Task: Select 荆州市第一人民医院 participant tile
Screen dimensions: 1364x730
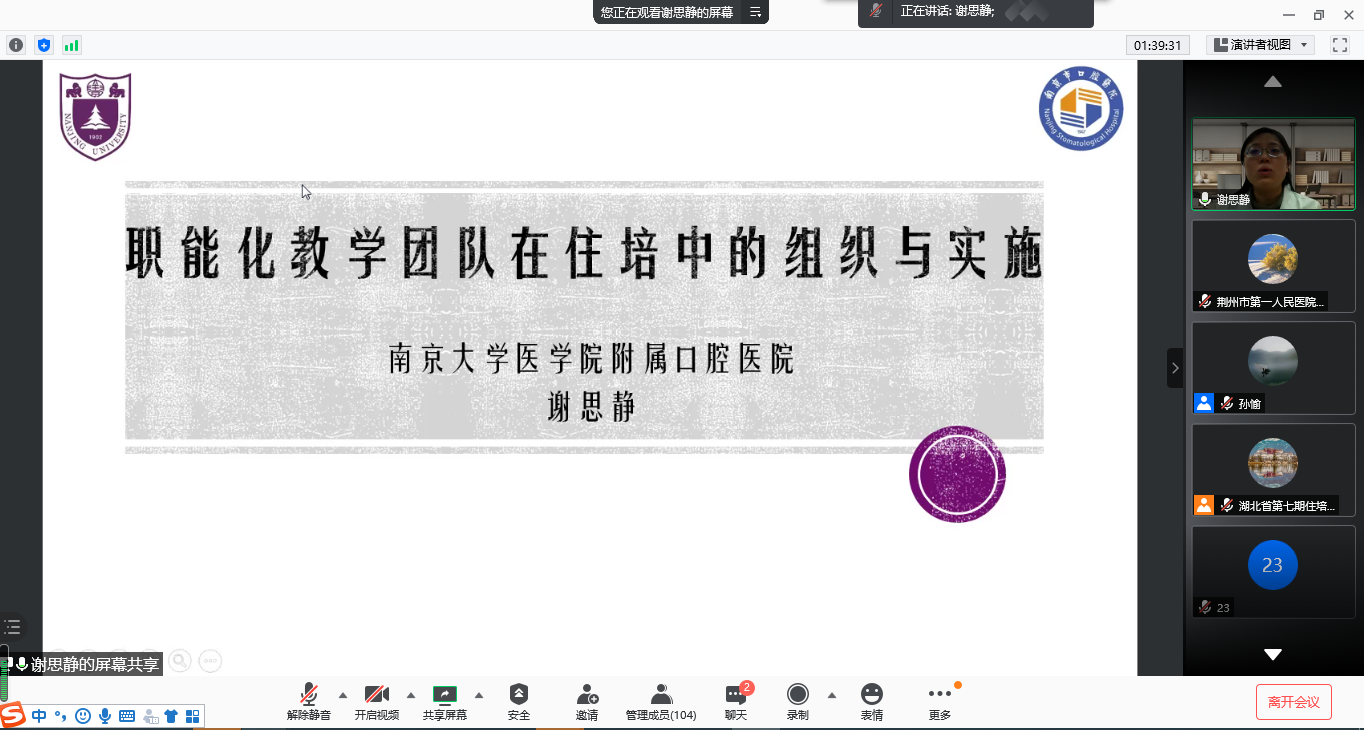Action: (1273, 267)
